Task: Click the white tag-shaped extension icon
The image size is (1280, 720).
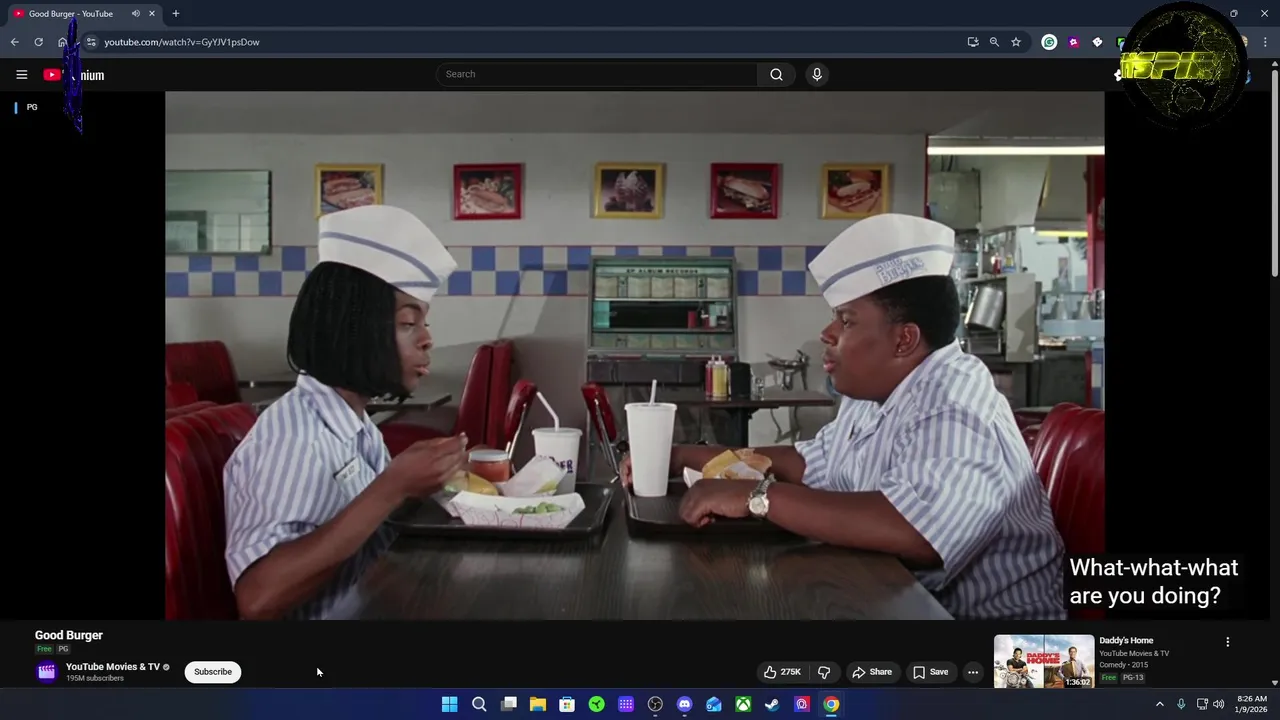Action: coord(1097,42)
